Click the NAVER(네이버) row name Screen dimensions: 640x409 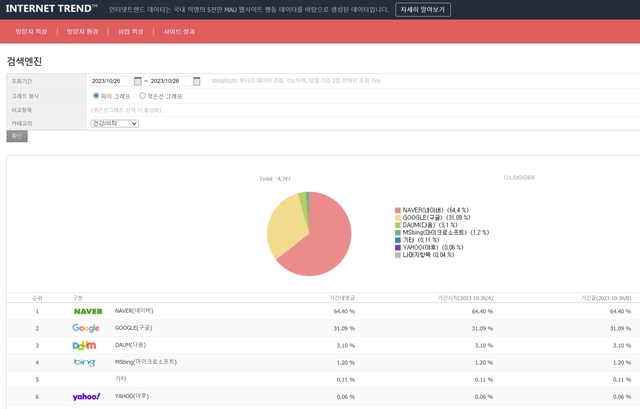click(x=134, y=311)
